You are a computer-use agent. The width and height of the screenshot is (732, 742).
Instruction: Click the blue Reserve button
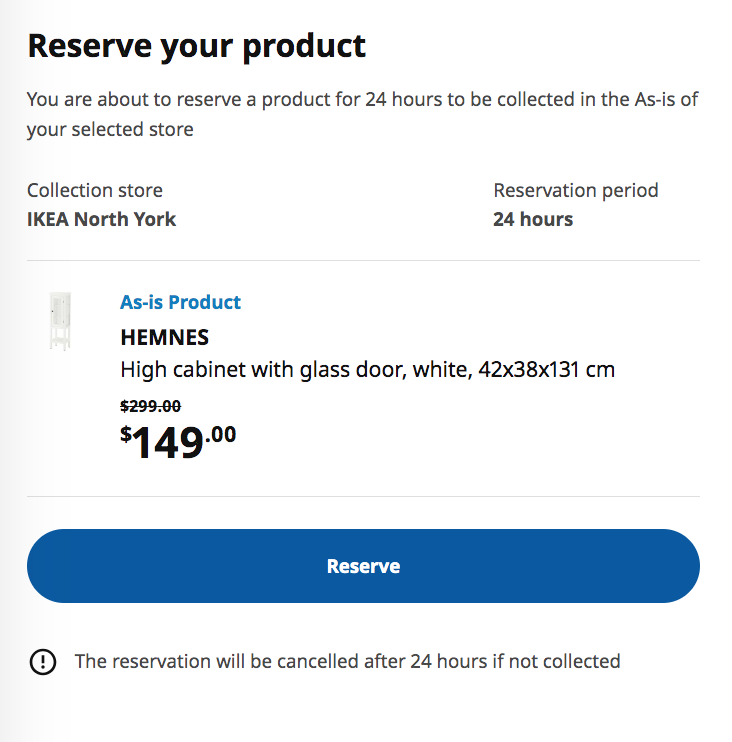tap(363, 565)
